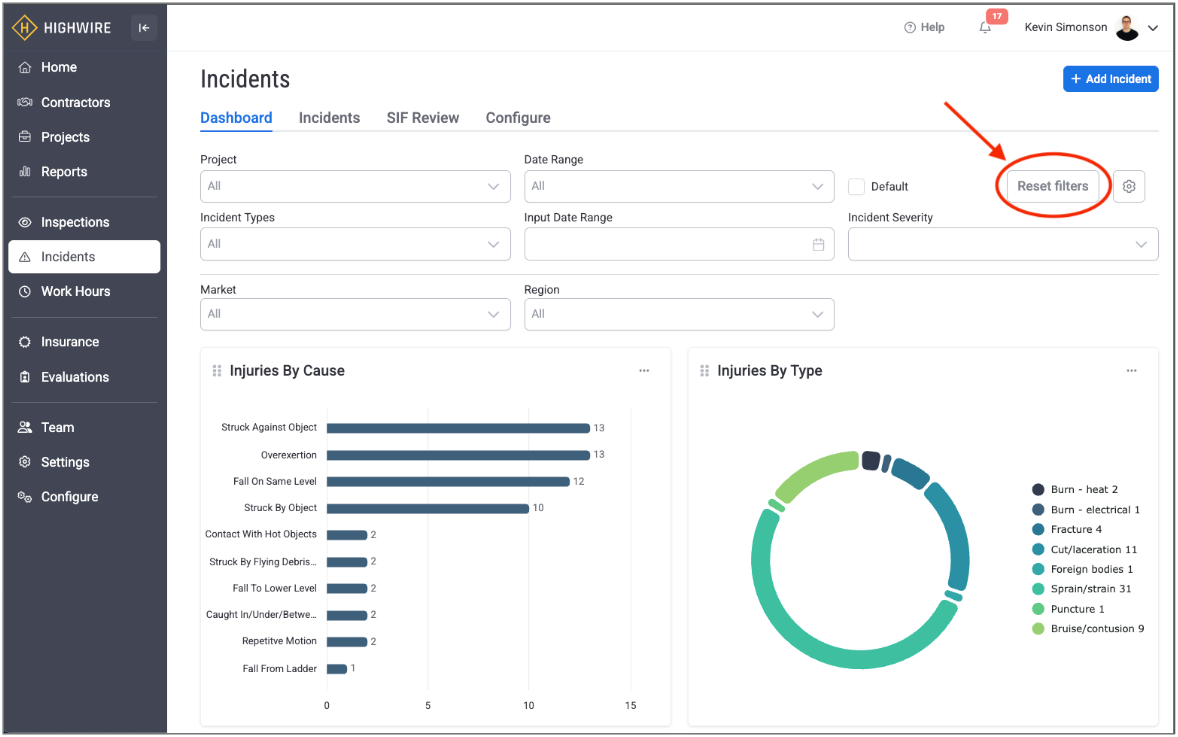This screenshot has height=737, width=1178.
Task: Open Injuries By Type three-dot menu
Action: 1131,371
